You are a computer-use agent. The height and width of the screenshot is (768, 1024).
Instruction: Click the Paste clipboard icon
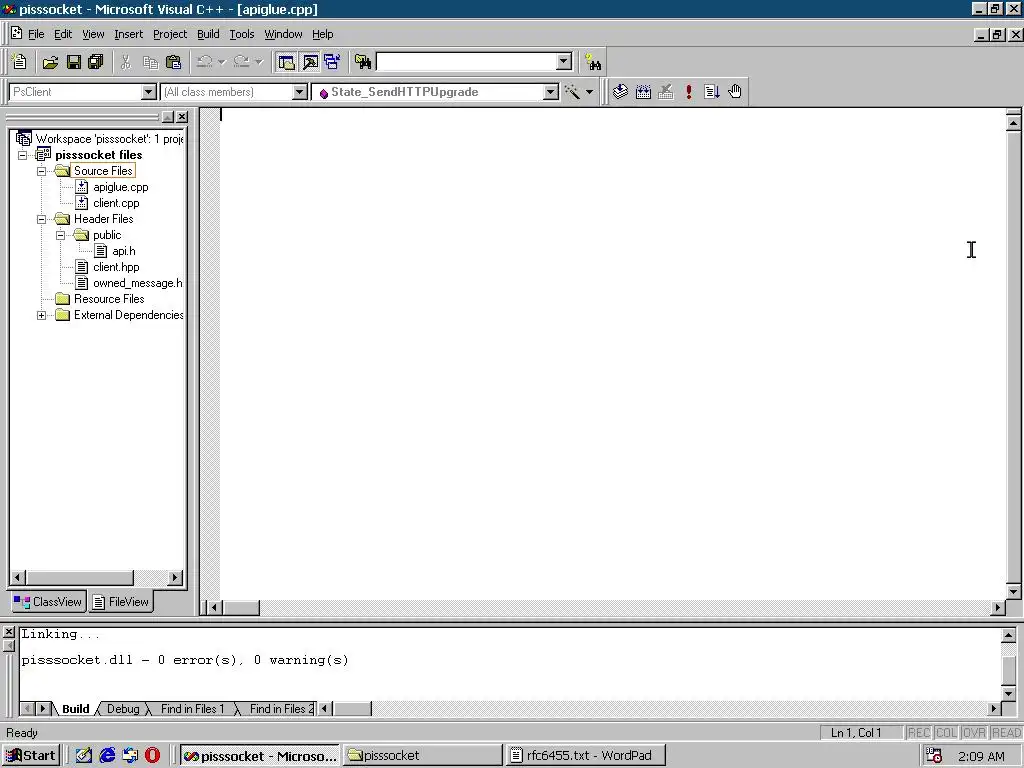click(x=174, y=62)
